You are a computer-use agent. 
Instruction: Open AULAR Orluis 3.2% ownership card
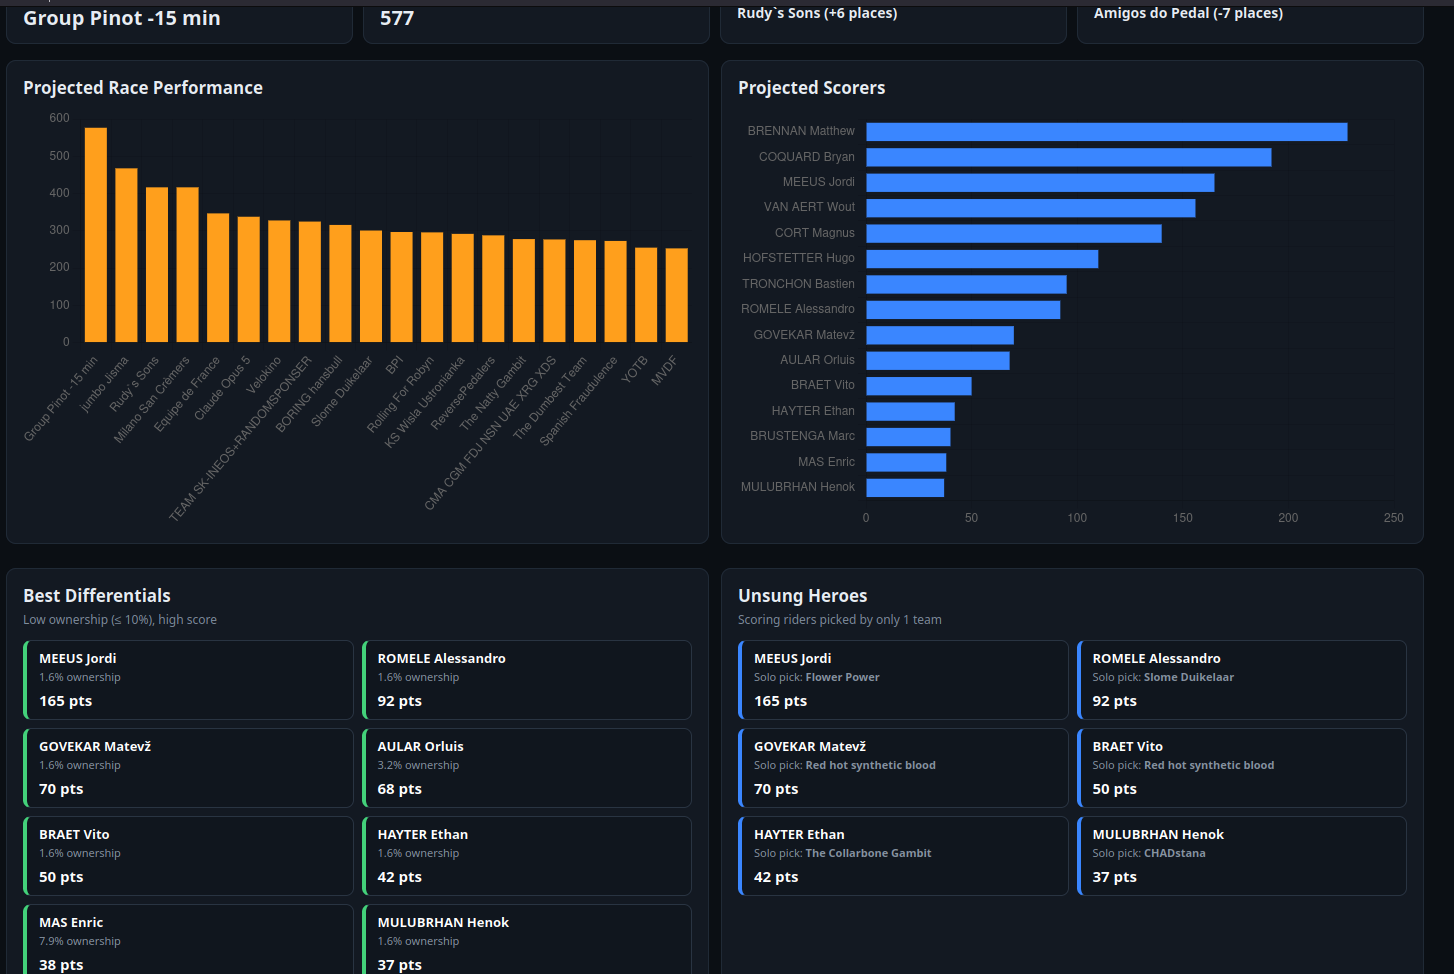click(527, 768)
